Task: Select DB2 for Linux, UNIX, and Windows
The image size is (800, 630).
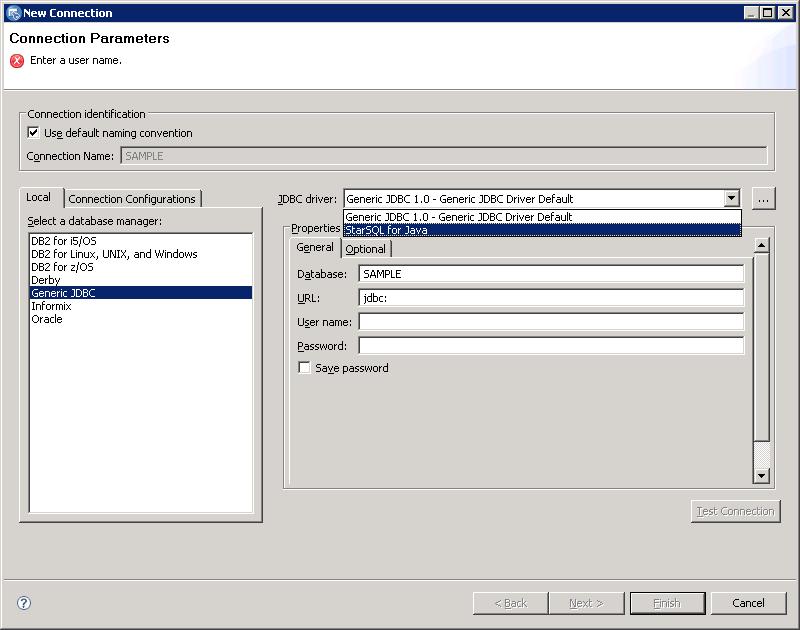Action: click(114, 254)
